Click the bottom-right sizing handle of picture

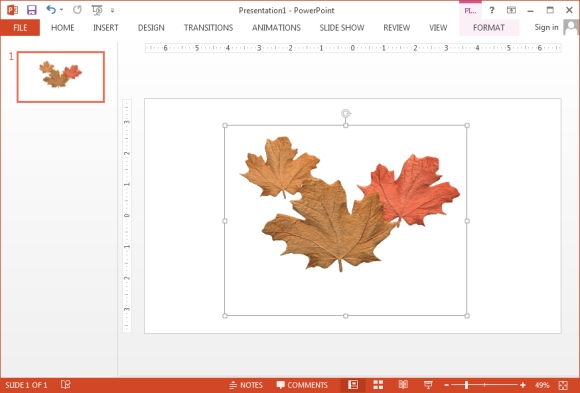pyautogui.click(x=467, y=316)
